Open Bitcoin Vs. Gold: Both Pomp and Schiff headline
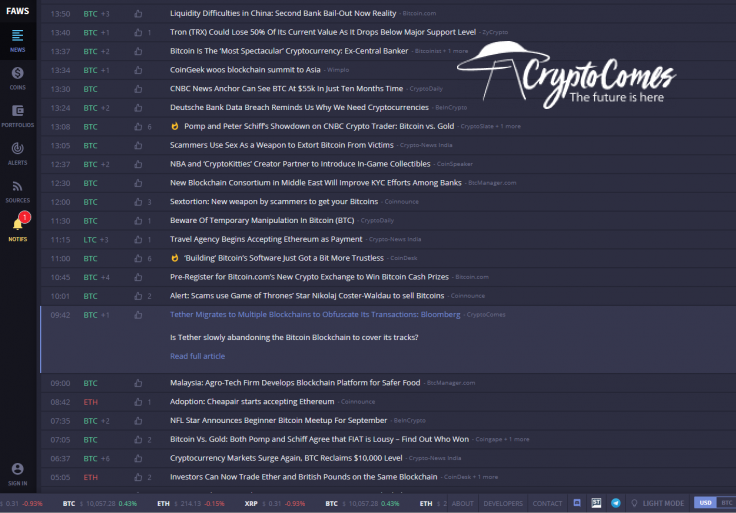Viewport: 736px width, 513px height. point(319,439)
